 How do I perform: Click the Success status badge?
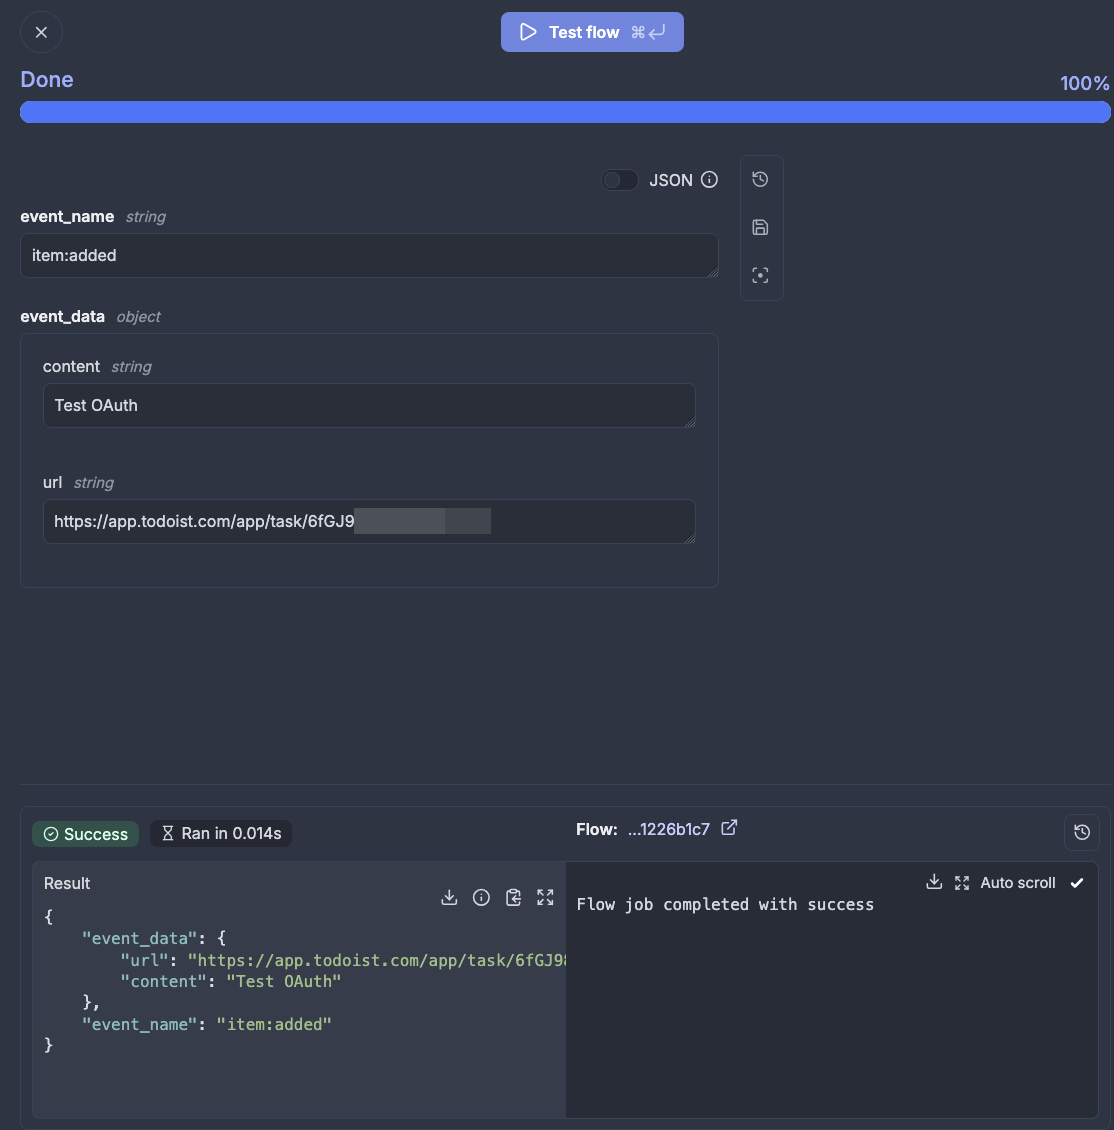85,833
